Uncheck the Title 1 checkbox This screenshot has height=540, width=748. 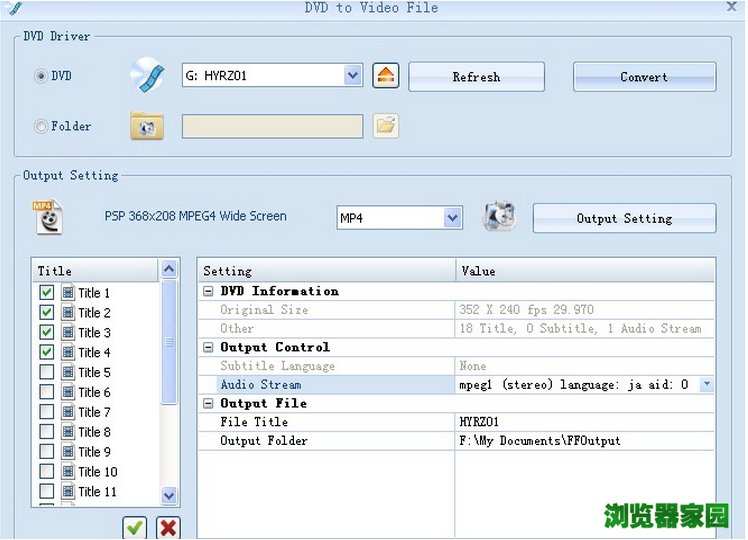(47, 293)
